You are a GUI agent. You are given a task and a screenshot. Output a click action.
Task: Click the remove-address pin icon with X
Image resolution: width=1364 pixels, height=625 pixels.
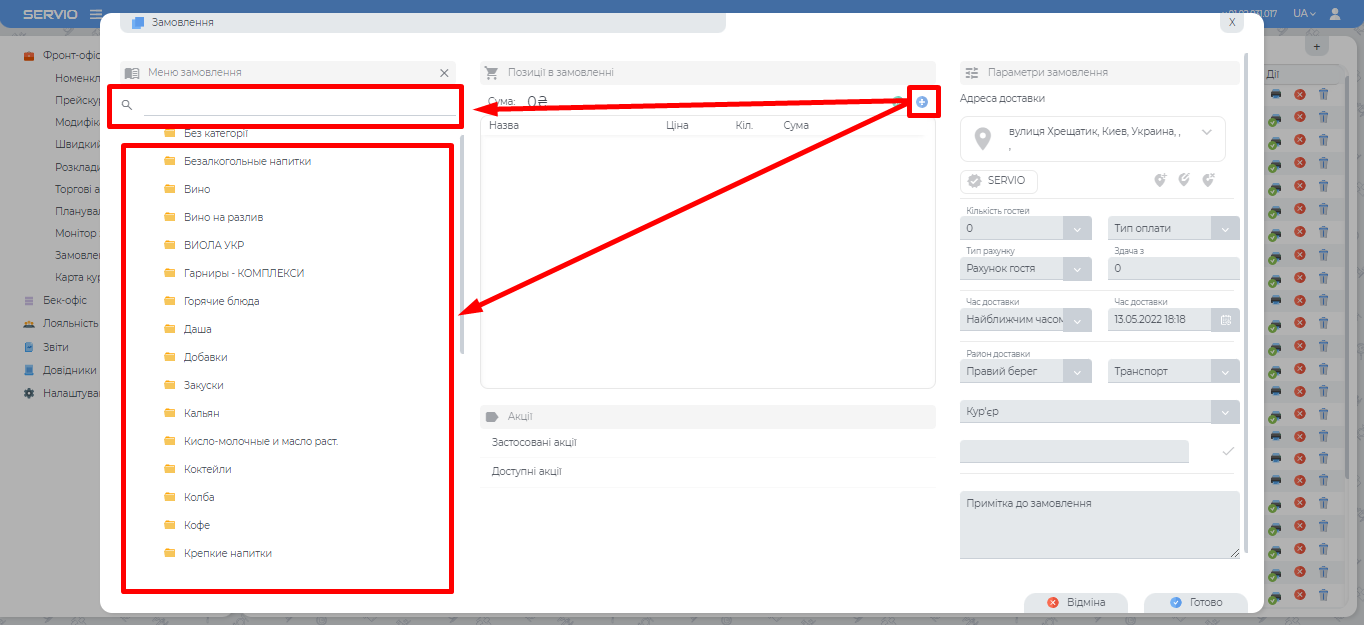pos(1208,181)
